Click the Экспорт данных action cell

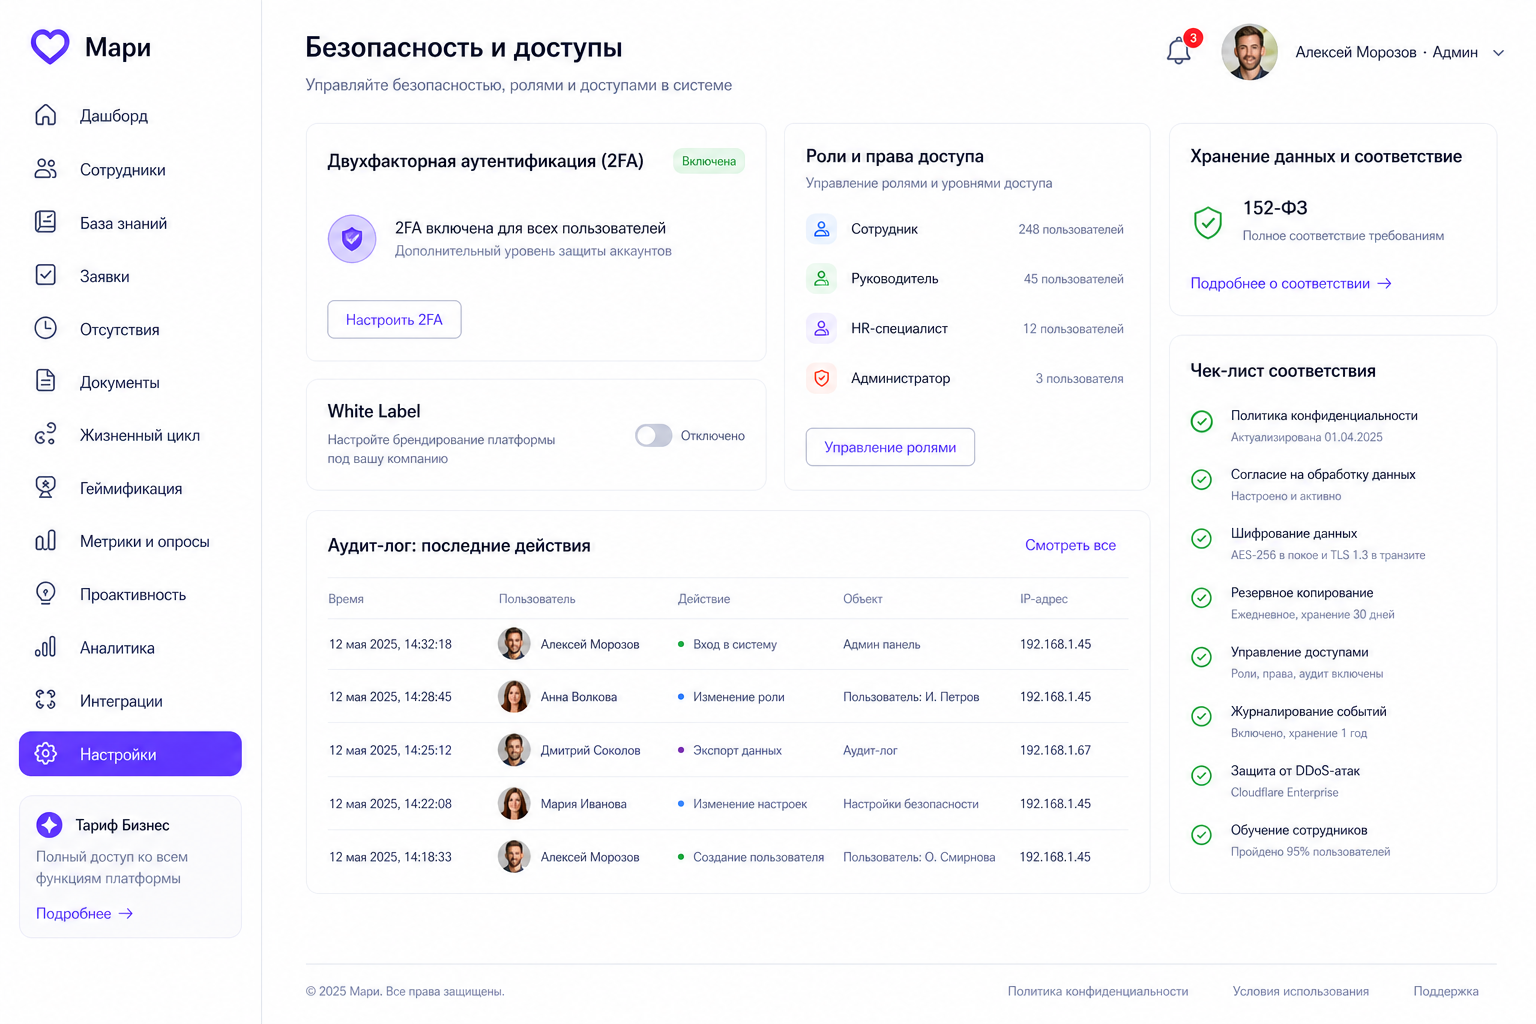(x=737, y=751)
